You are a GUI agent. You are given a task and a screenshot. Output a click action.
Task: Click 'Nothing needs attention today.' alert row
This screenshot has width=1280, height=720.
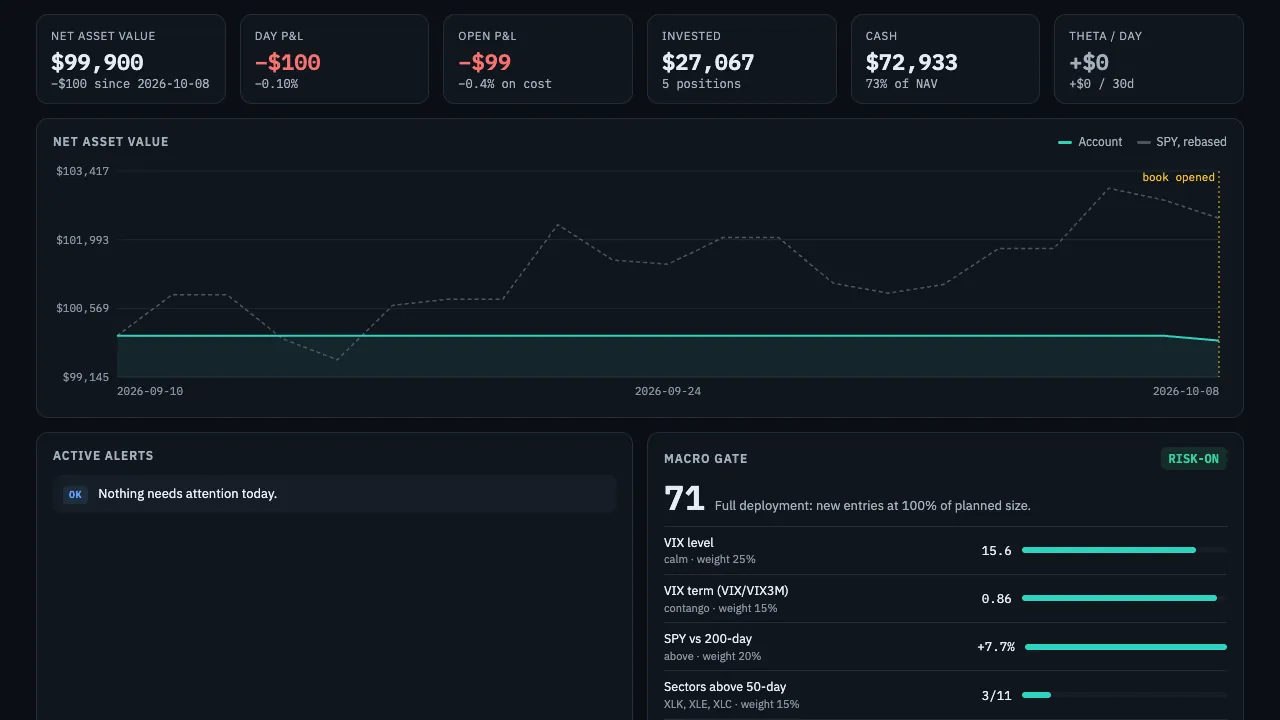[x=334, y=494]
